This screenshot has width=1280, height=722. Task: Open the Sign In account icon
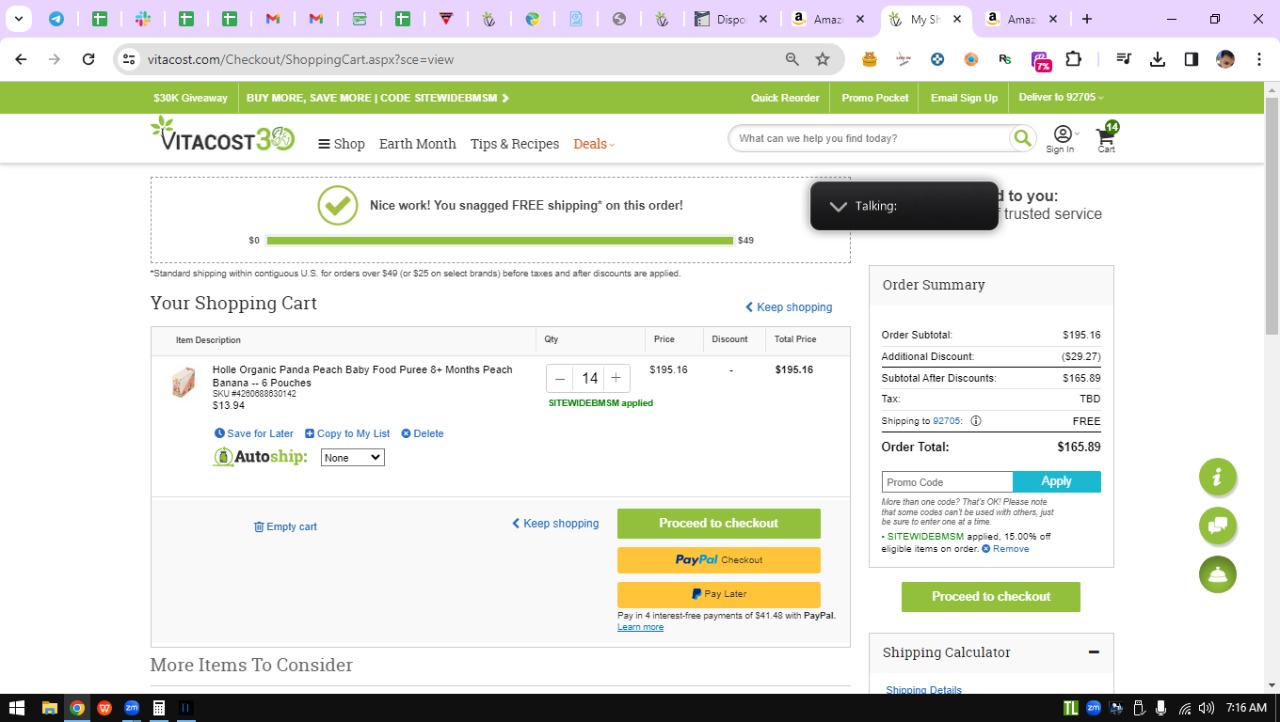[x=1061, y=139]
